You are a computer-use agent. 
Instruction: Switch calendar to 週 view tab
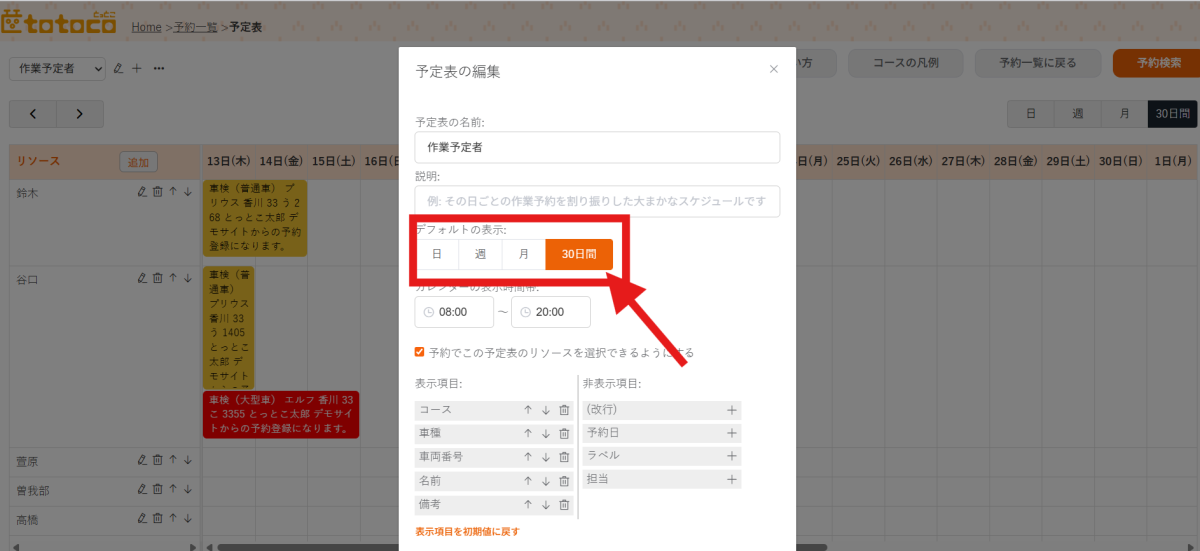[1078, 114]
